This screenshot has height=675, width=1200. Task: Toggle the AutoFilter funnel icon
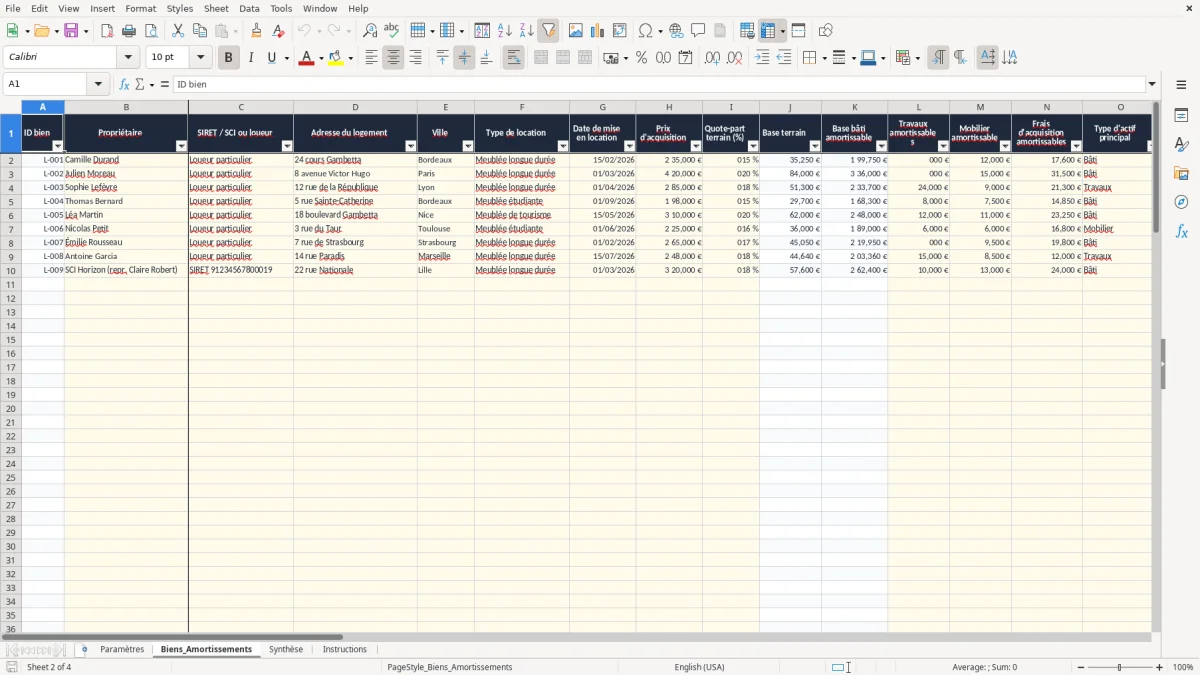coord(549,31)
